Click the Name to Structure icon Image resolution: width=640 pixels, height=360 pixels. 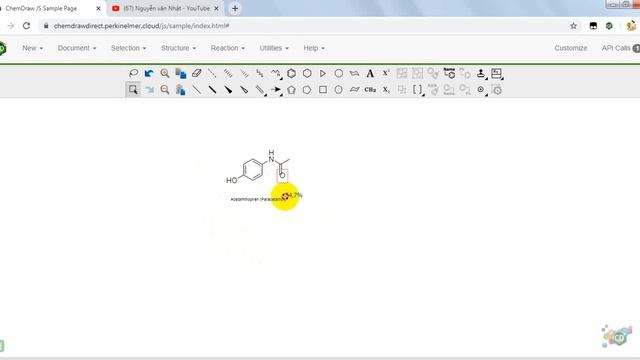(x=449, y=73)
